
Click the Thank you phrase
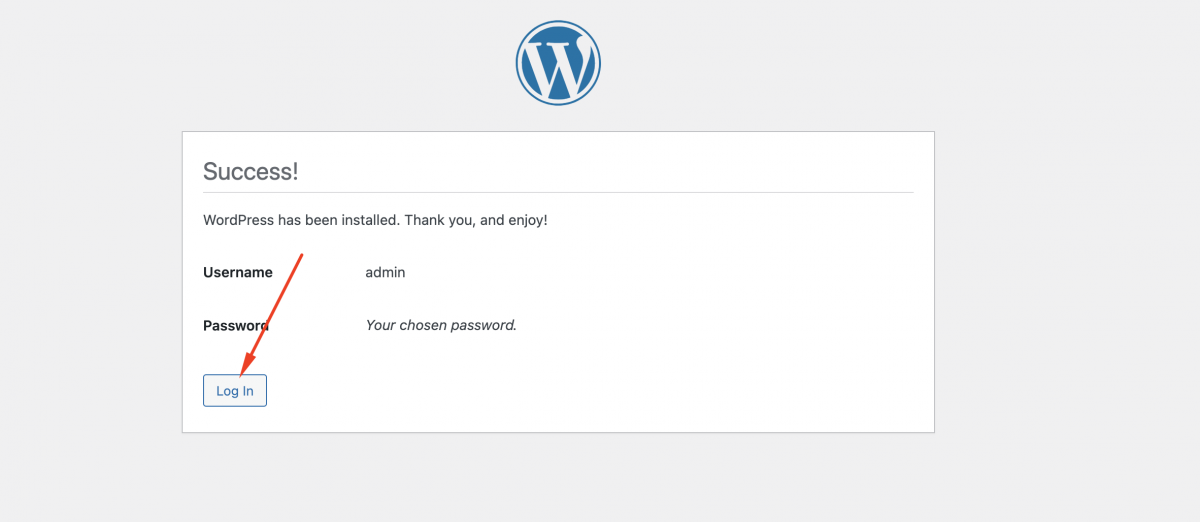click(x=439, y=219)
